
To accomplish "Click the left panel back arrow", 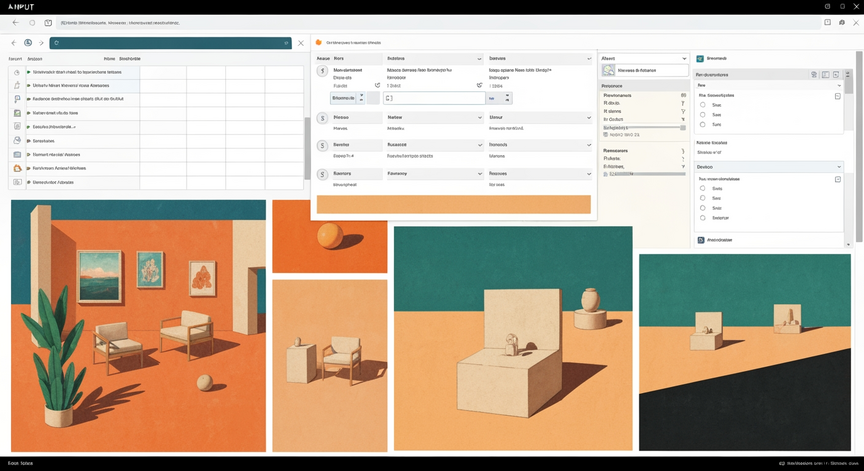I will (x=14, y=42).
